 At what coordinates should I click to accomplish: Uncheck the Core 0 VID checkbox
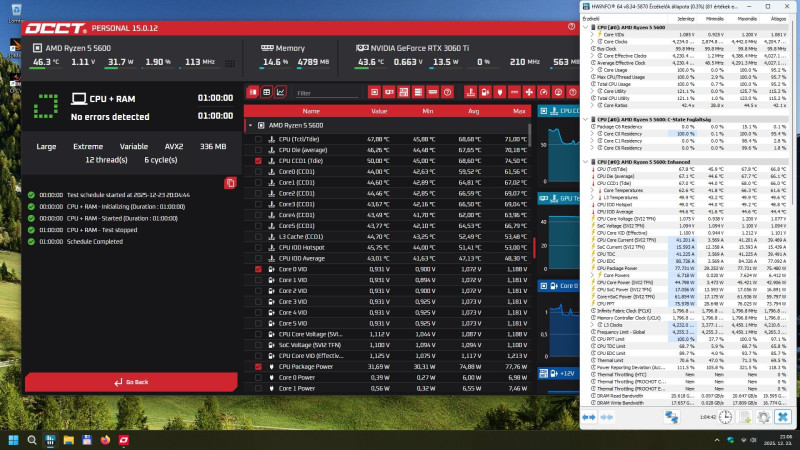click(x=258, y=269)
